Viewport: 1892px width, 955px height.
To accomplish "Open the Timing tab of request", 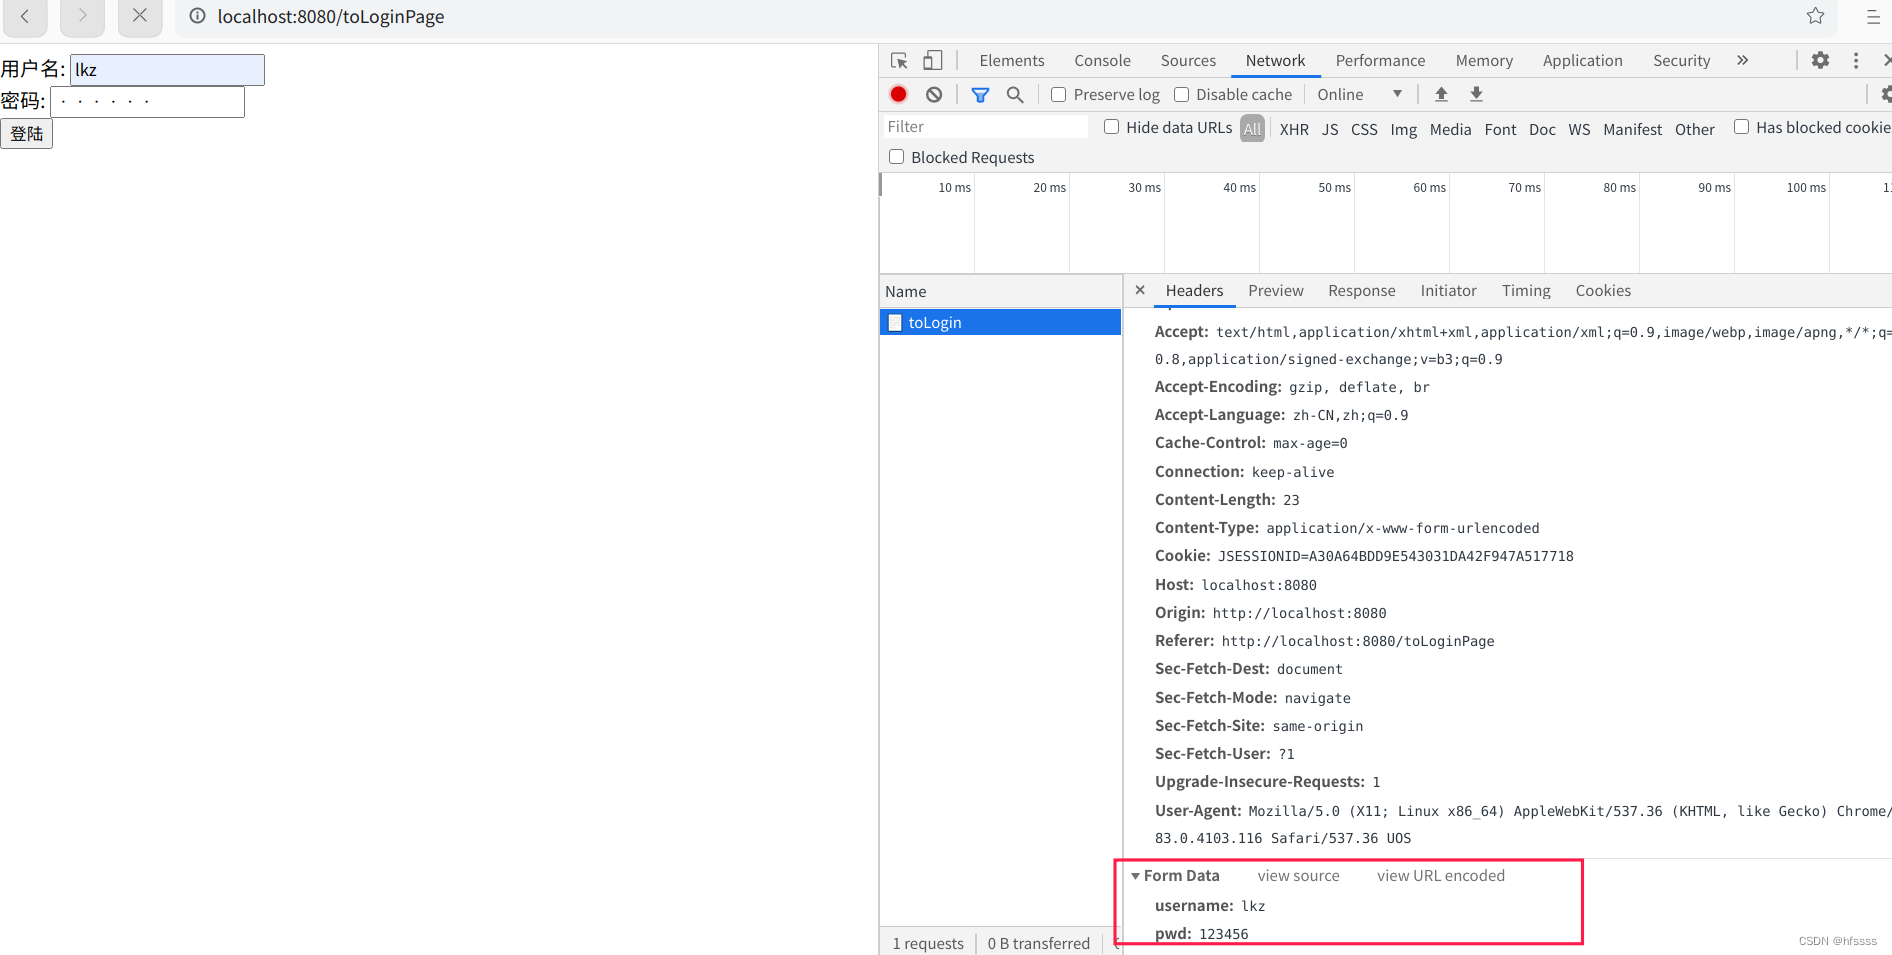I will 1526,291.
